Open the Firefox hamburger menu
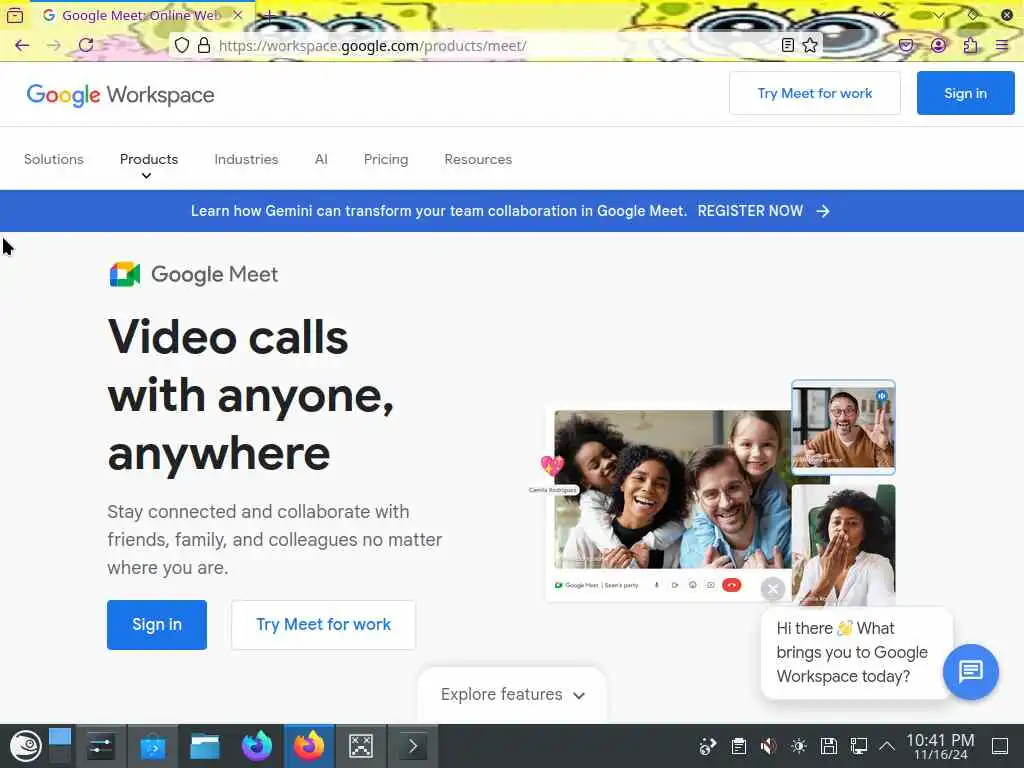 tap(1002, 45)
